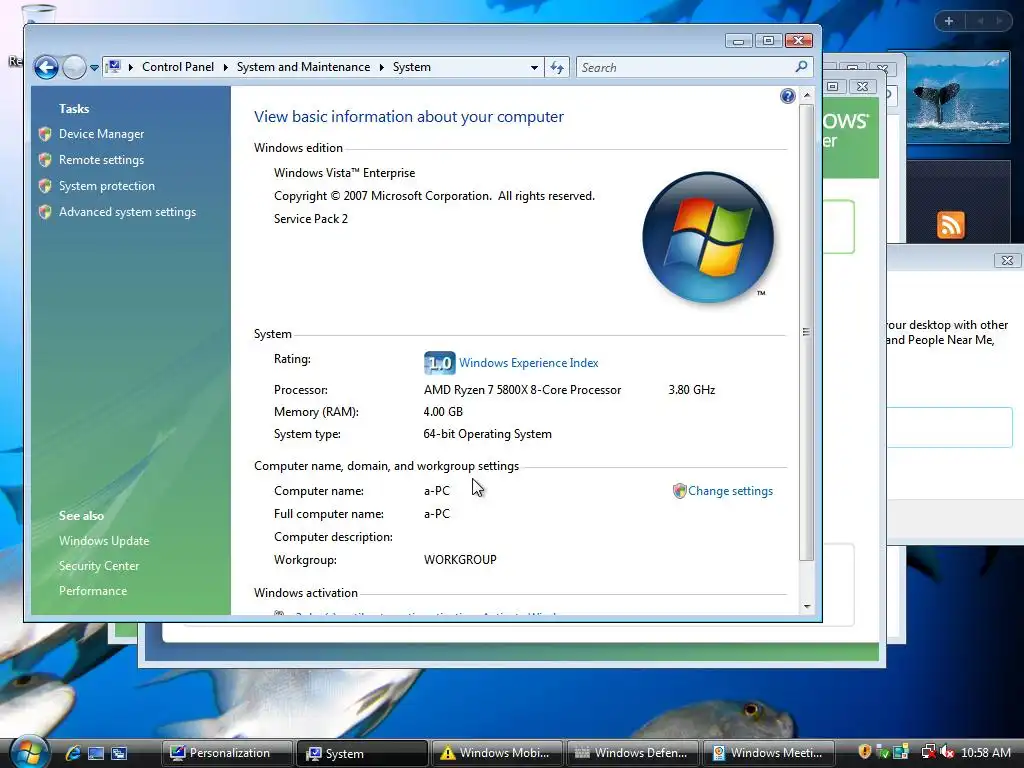Click Switch between windows icon

[119, 753]
